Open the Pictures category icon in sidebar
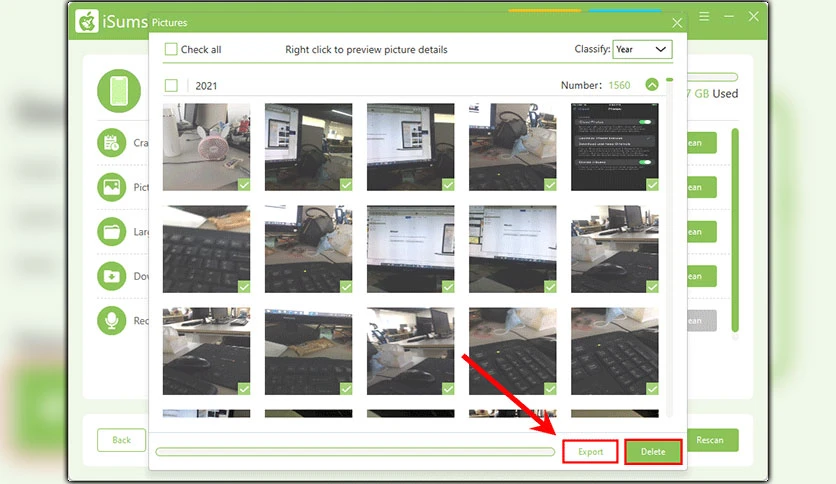 pos(111,187)
